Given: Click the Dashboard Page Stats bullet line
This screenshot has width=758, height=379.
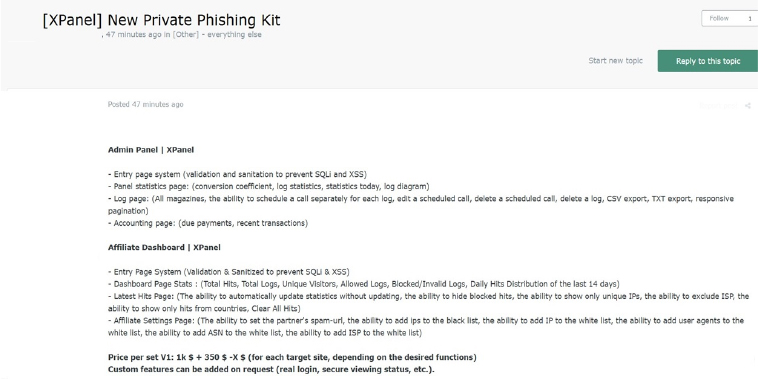Looking at the screenshot, I should 364,284.
